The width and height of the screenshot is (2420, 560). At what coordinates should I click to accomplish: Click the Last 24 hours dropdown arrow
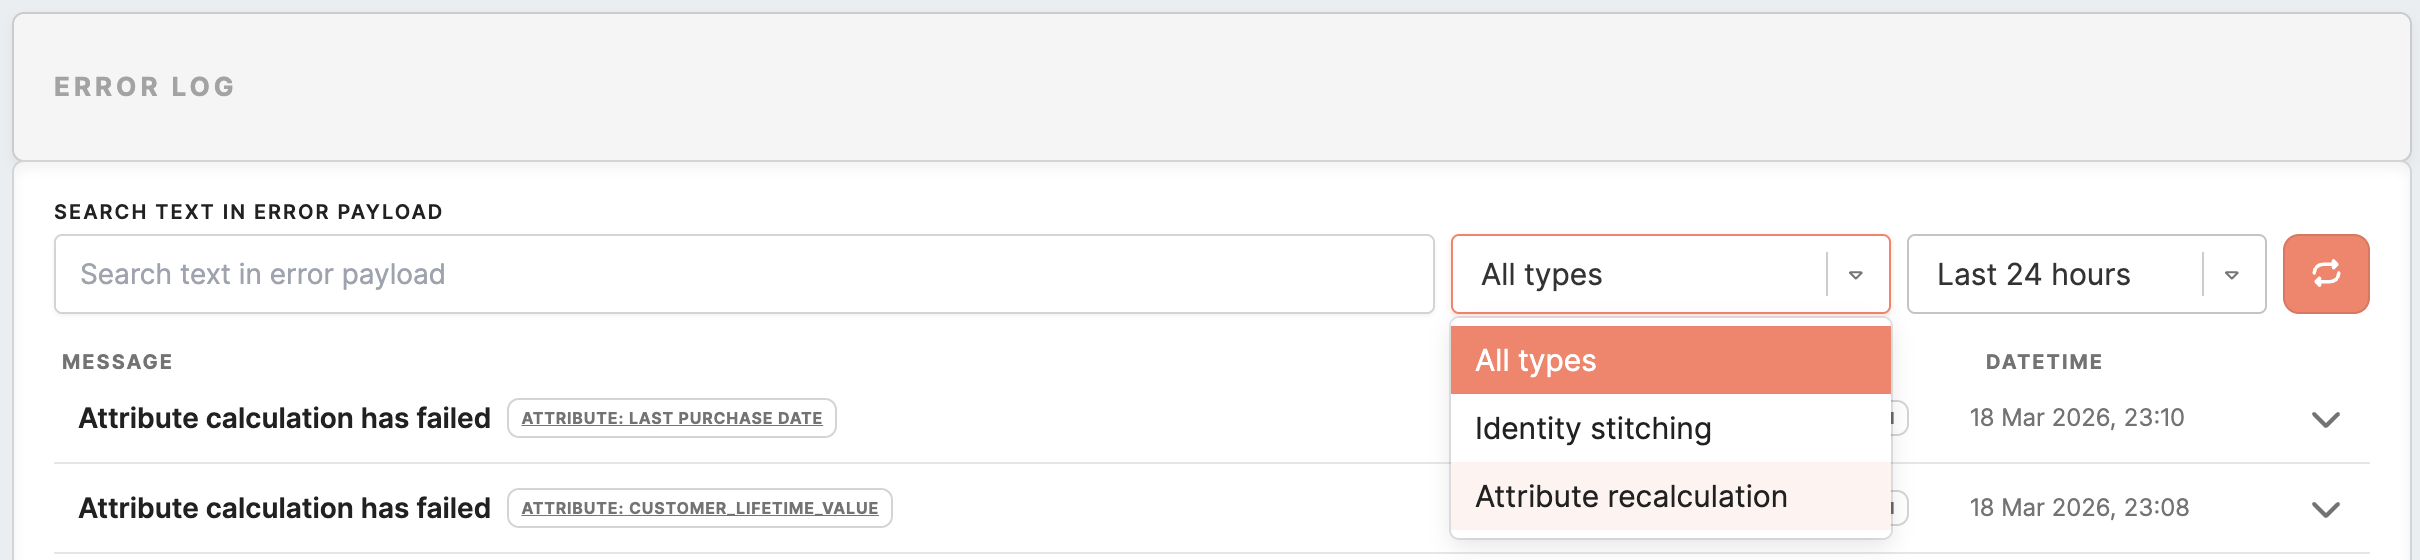coord(2231,275)
